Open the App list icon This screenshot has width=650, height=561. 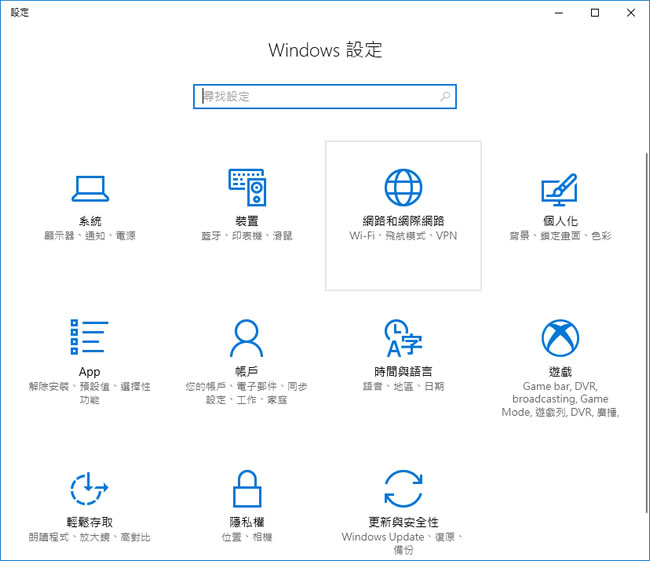pyautogui.click(x=90, y=337)
